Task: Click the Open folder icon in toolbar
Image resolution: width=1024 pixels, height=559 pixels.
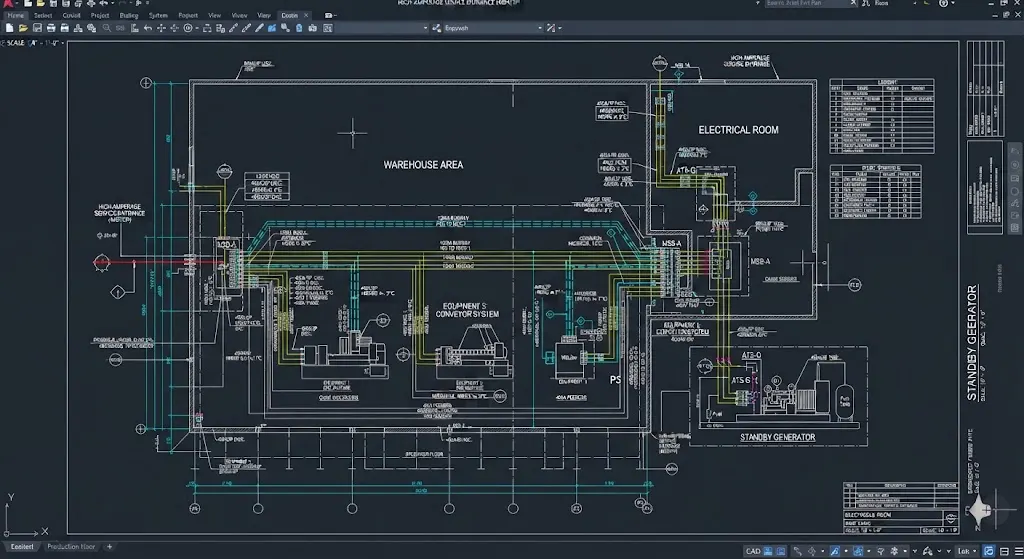Action: coord(23,28)
